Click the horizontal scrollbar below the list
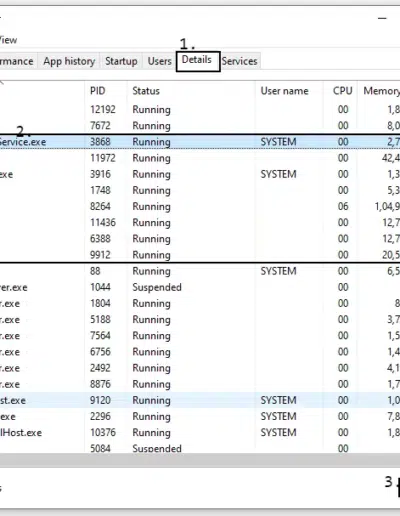The image size is (400, 516). point(200,460)
